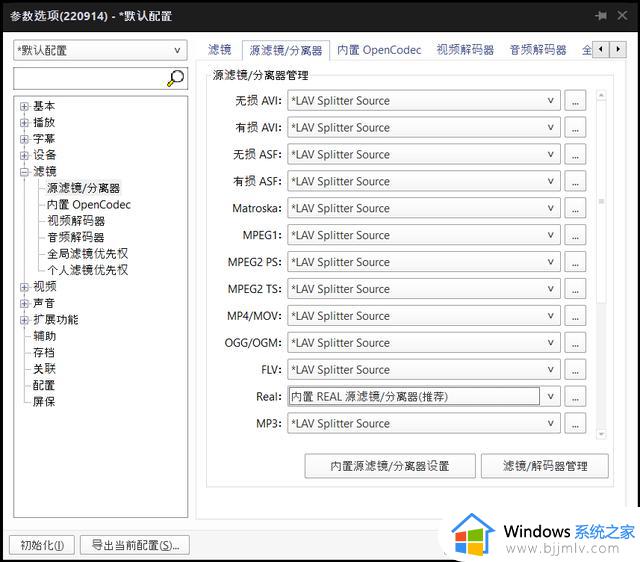Select 内置 OpenCodec in the tree

[89, 204]
